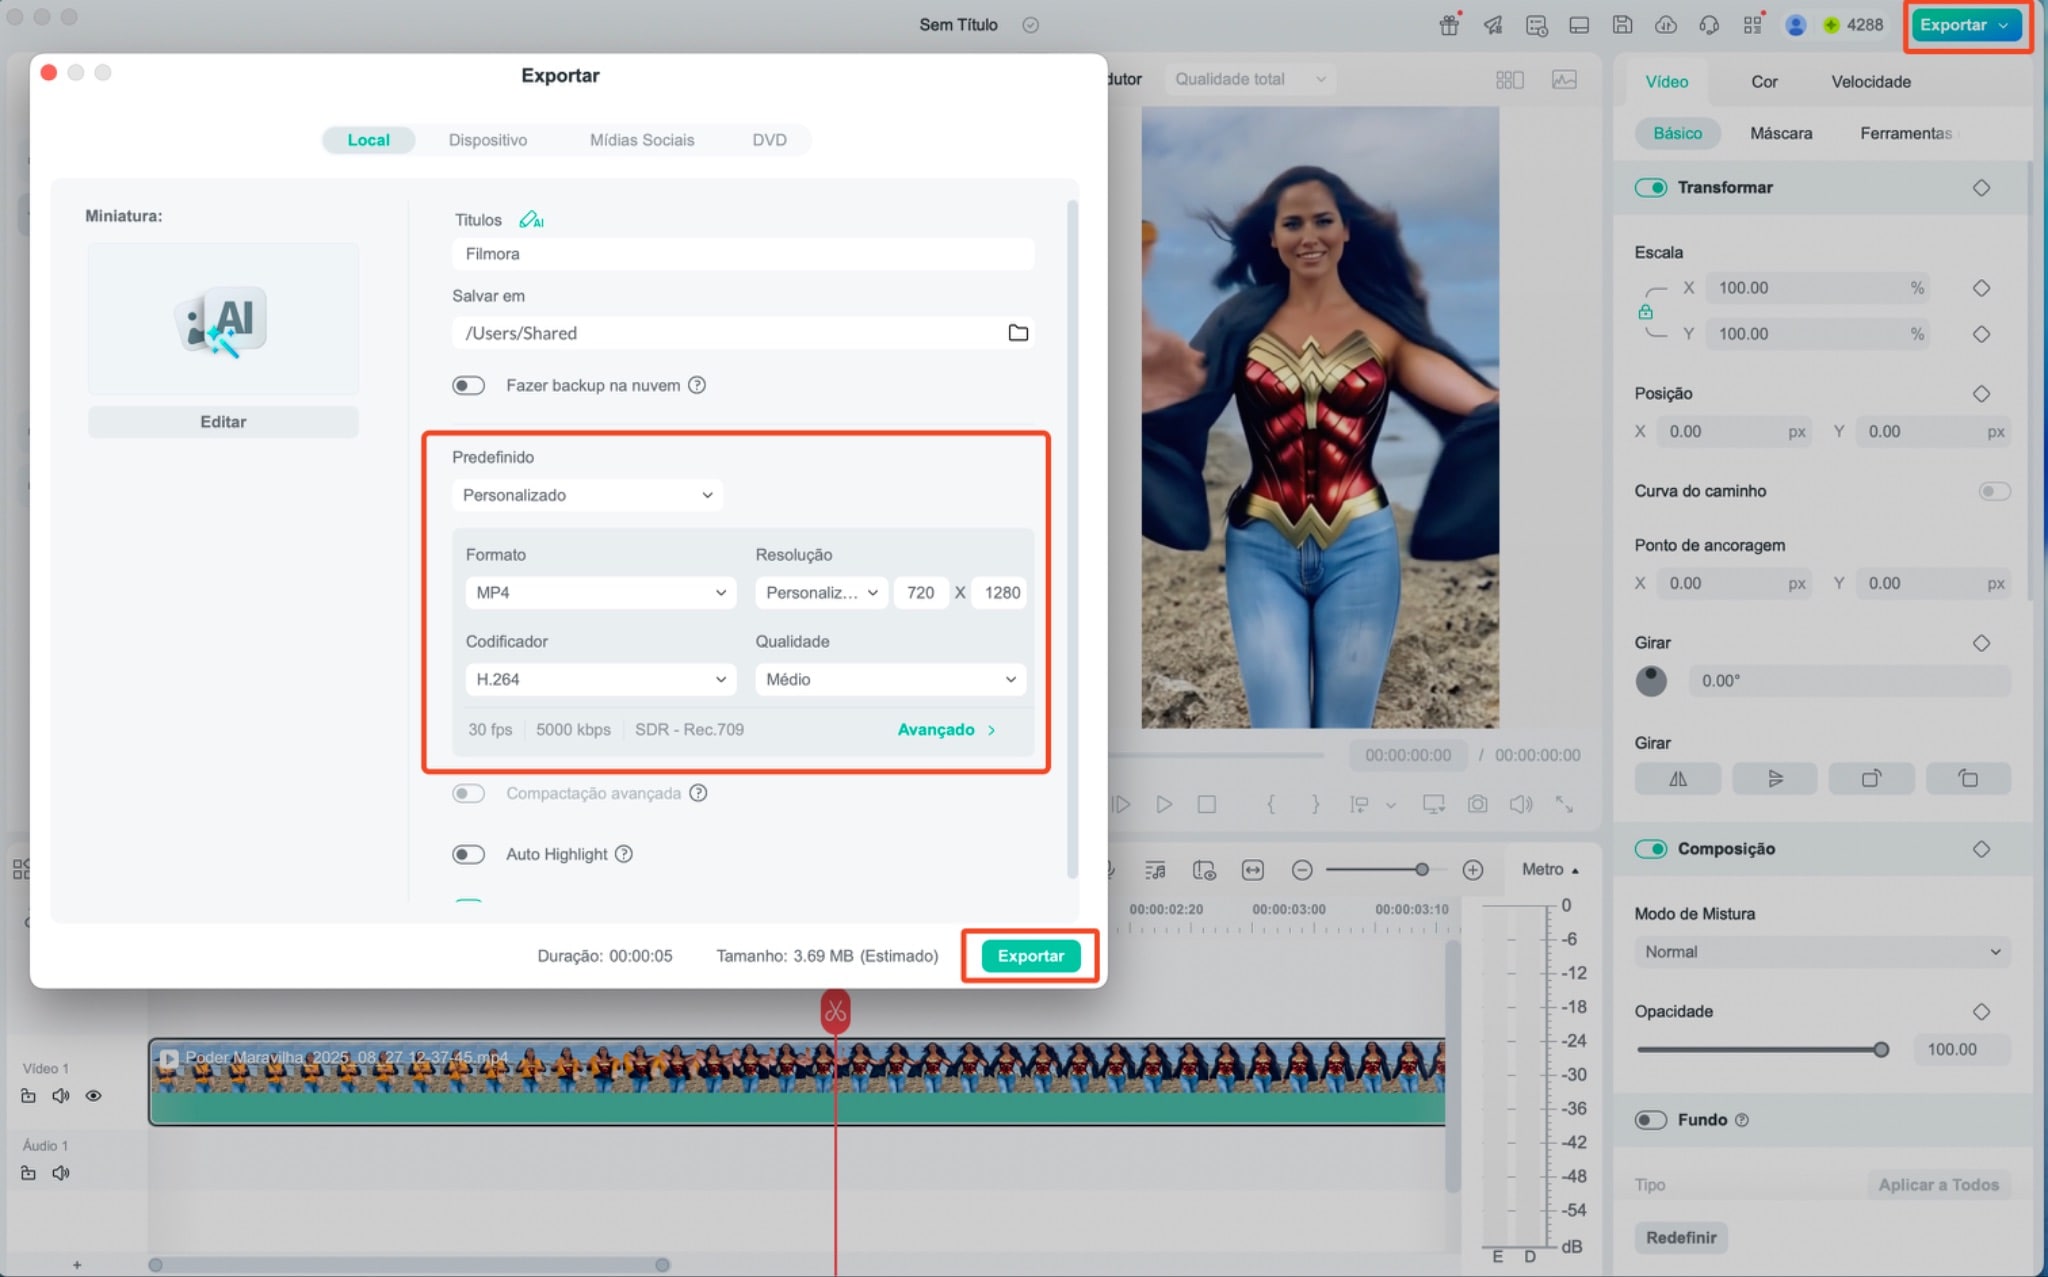Toggle the scale aspect ratio lock
The width and height of the screenshot is (2048, 1277).
[1645, 312]
